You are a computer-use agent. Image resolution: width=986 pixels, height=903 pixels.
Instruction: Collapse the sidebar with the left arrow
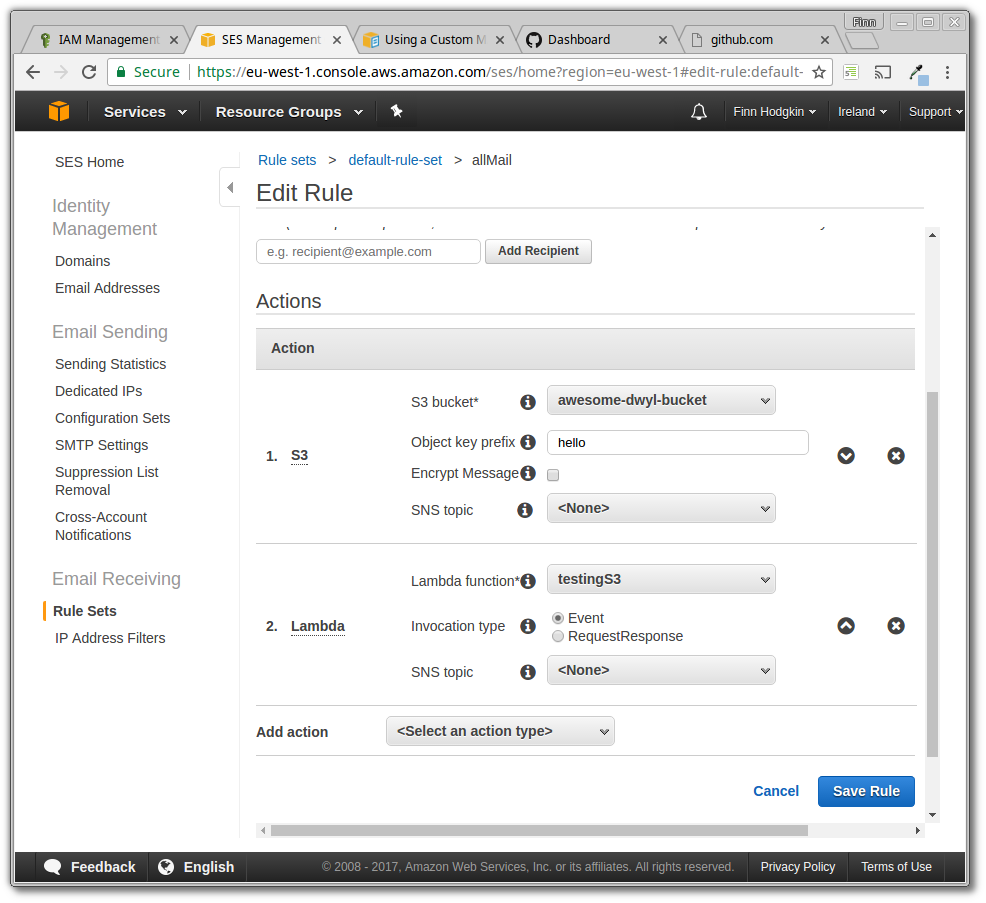click(229, 186)
